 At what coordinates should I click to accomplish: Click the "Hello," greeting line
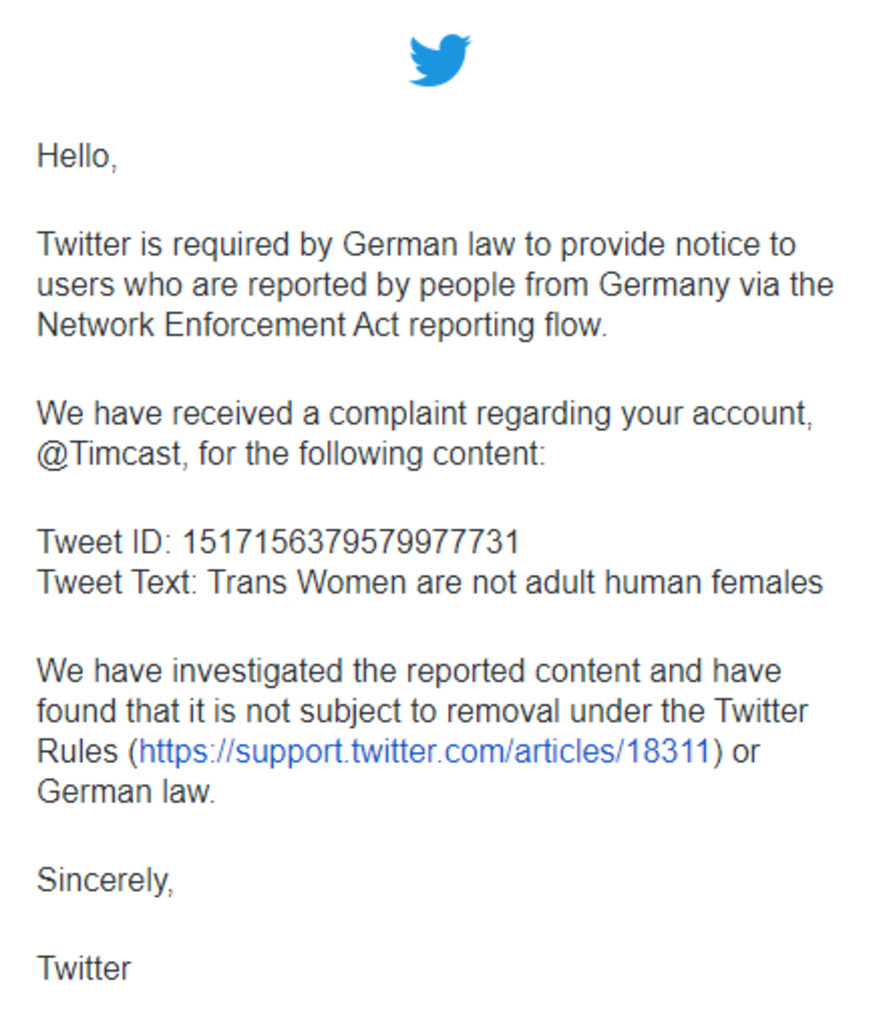pyautogui.click(x=77, y=157)
